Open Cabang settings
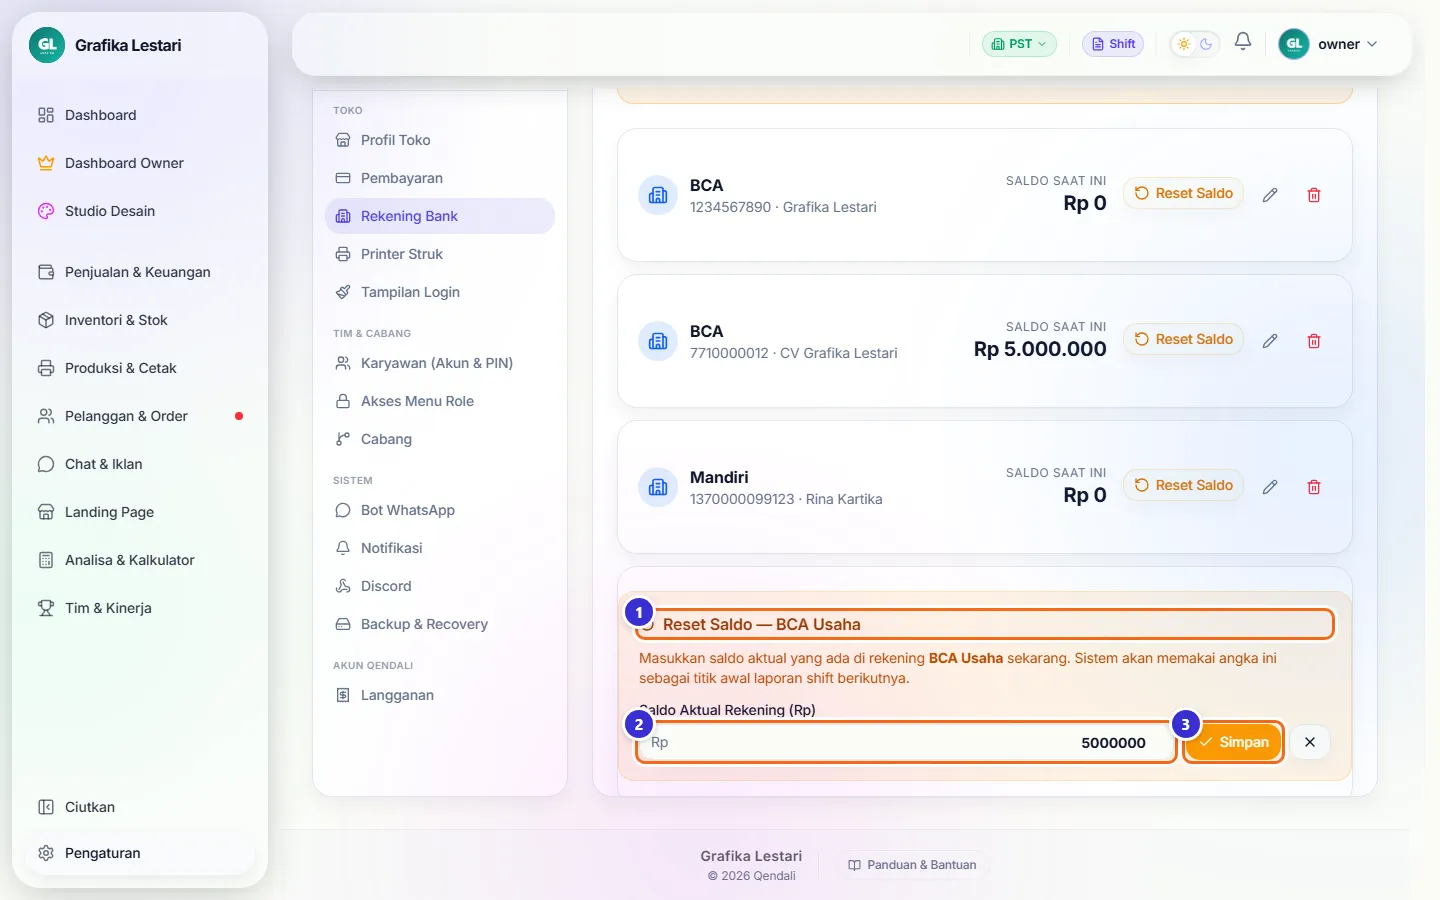Screen dimensions: 1440x900 point(440,439)
